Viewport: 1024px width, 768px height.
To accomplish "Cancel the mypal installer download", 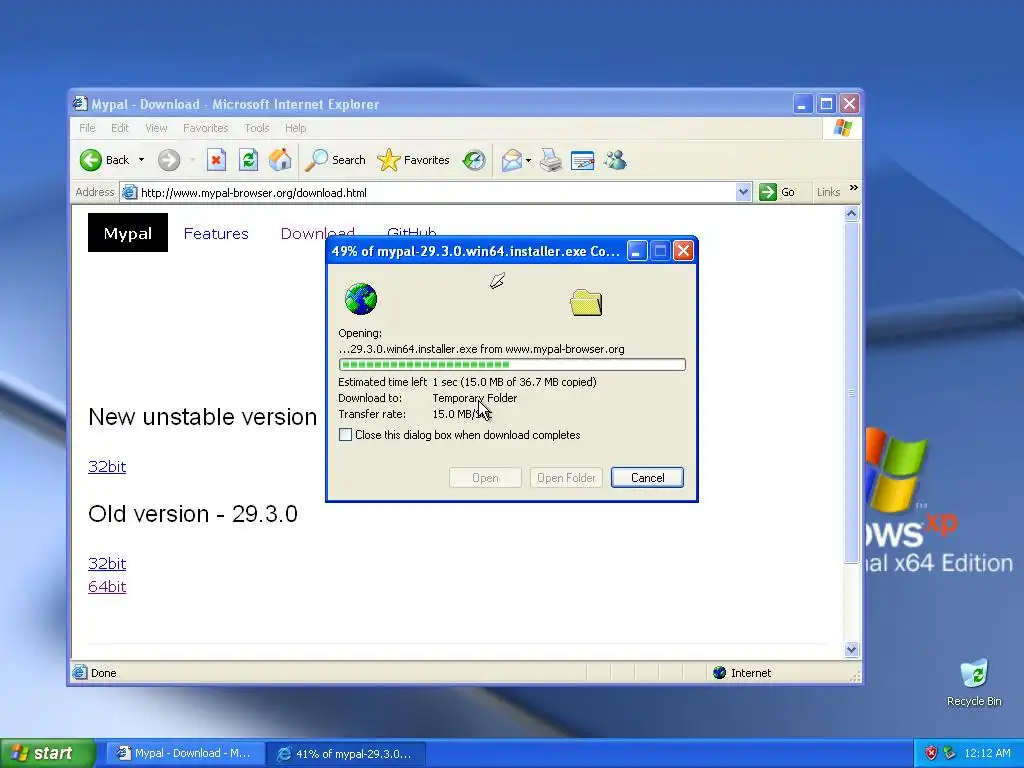I will [647, 477].
